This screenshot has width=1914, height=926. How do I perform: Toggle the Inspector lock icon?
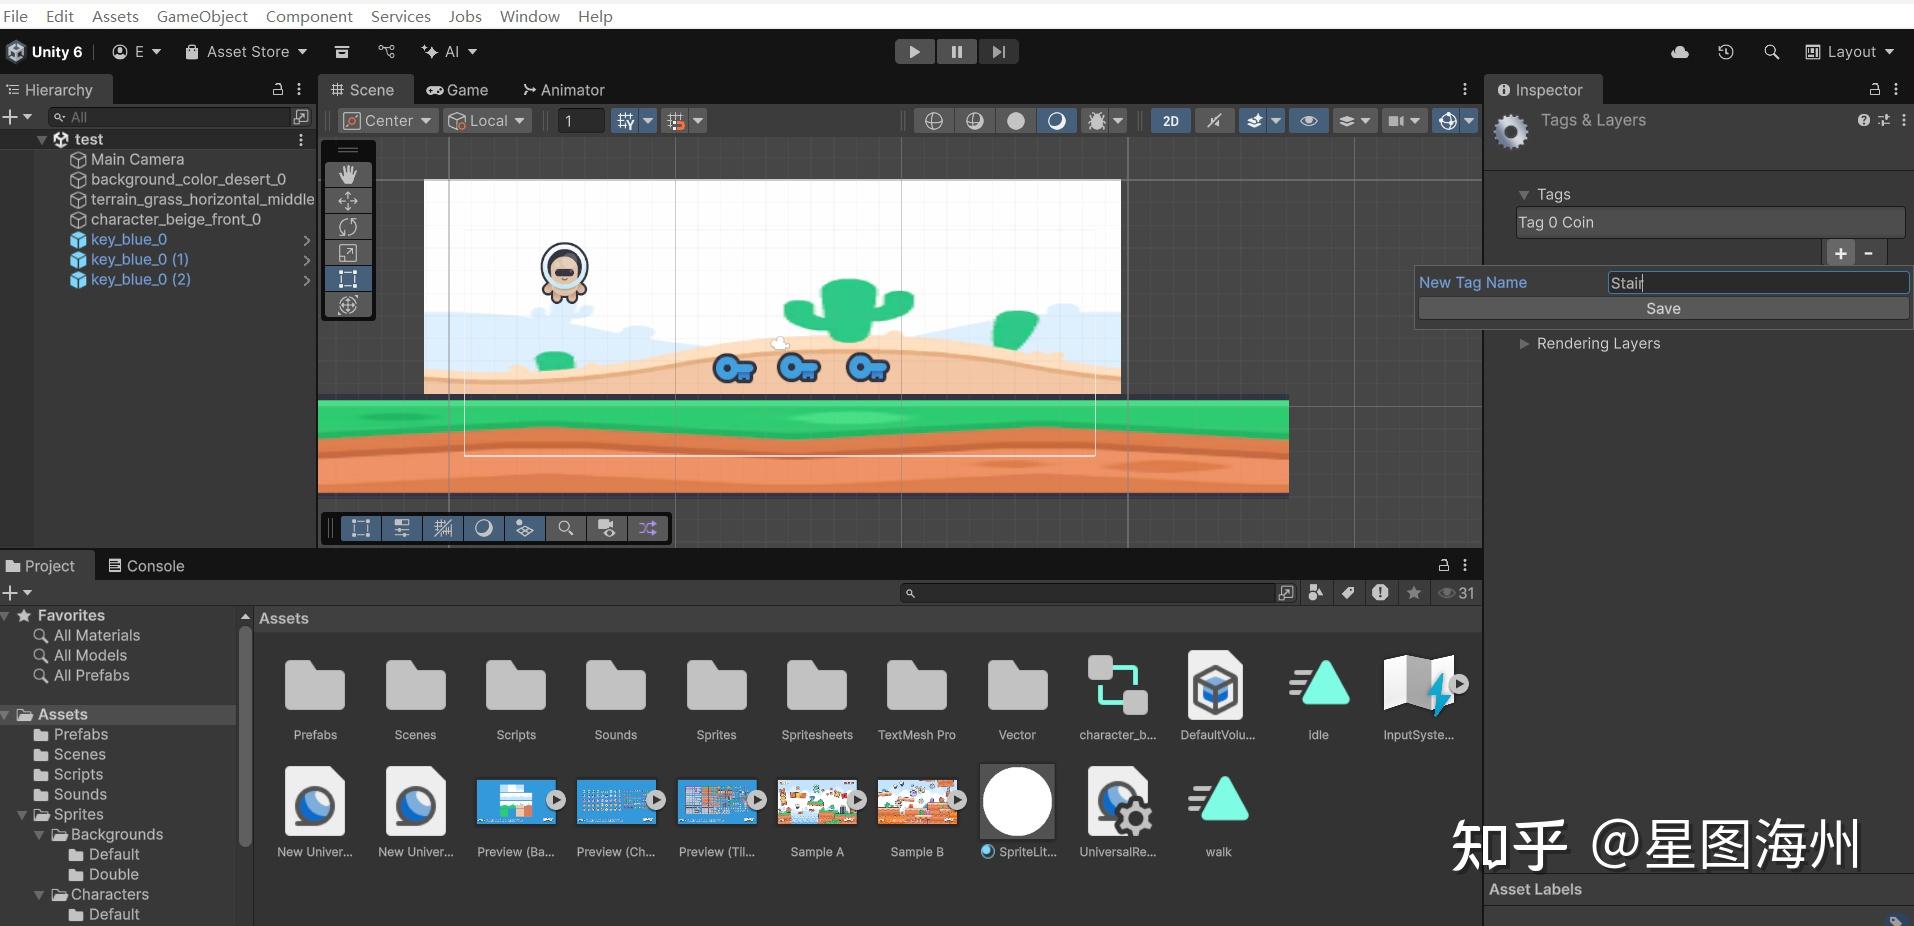pyautogui.click(x=1874, y=90)
